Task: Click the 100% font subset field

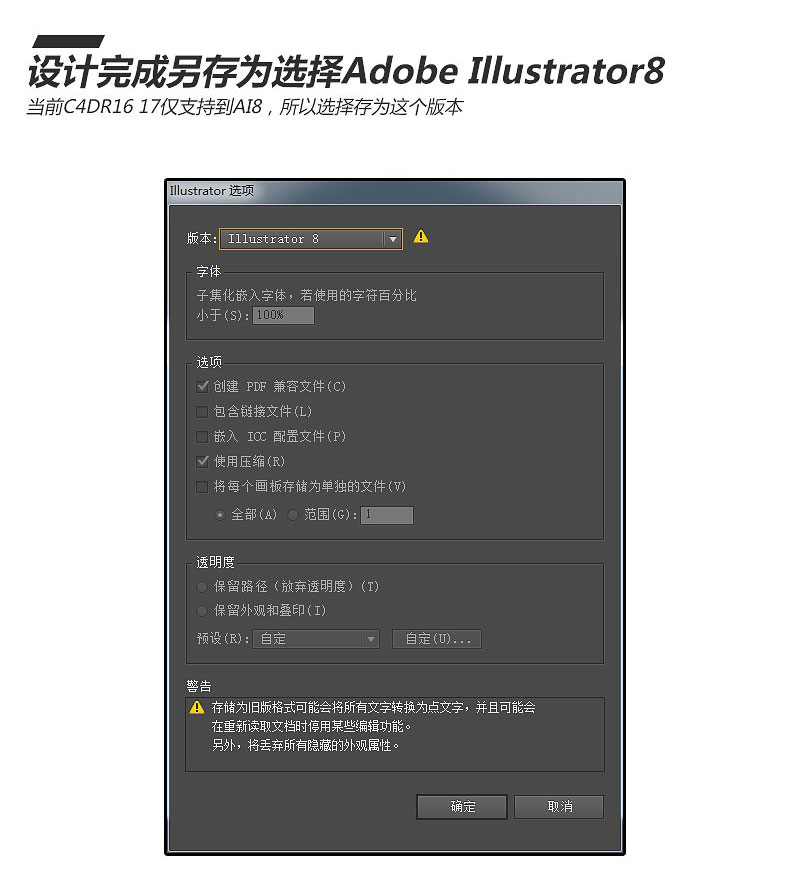Action: coord(283,315)
